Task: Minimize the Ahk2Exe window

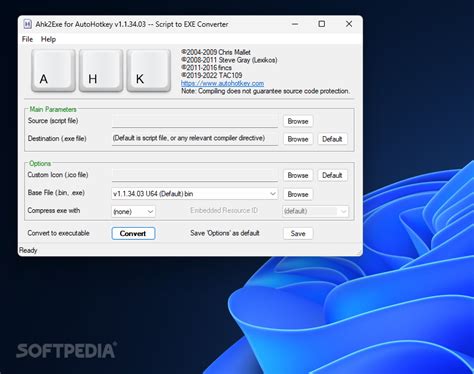Action: point(295,24)
